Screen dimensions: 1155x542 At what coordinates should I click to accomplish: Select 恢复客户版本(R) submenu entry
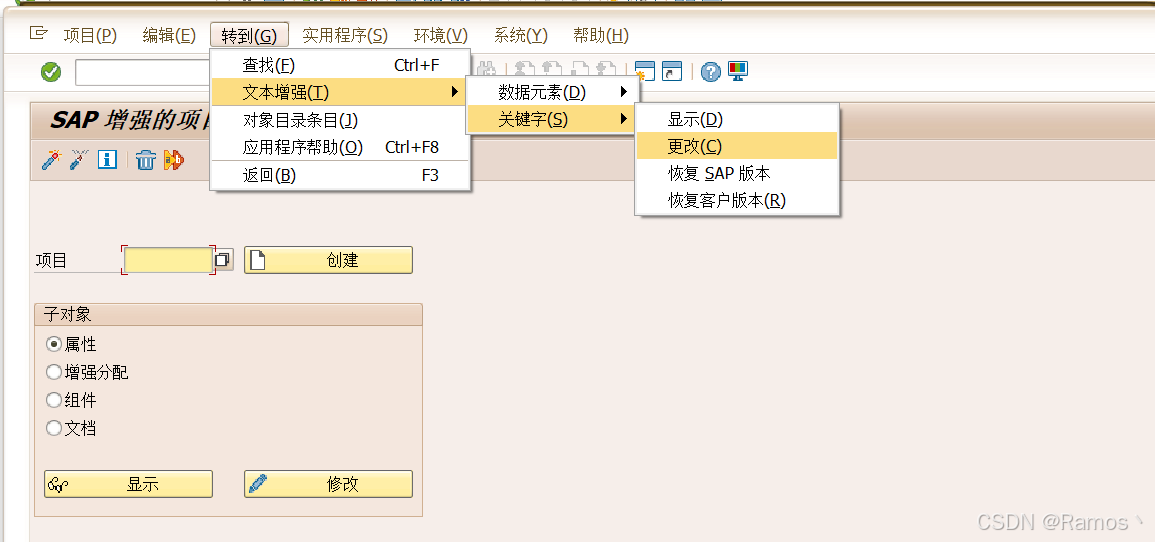coord(737,200)
